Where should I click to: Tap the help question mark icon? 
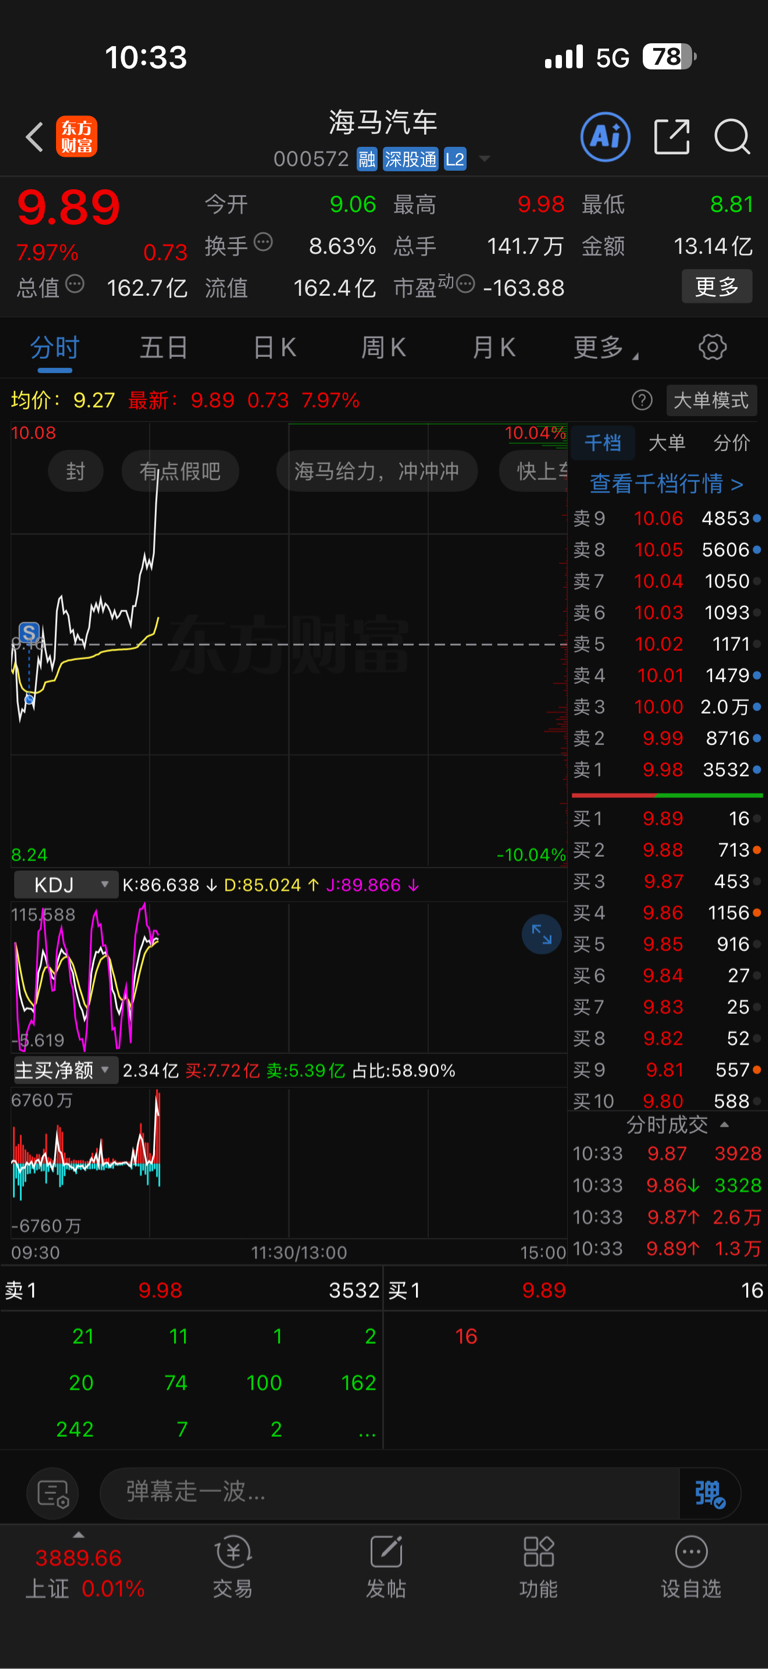click(x=642, y=400)
